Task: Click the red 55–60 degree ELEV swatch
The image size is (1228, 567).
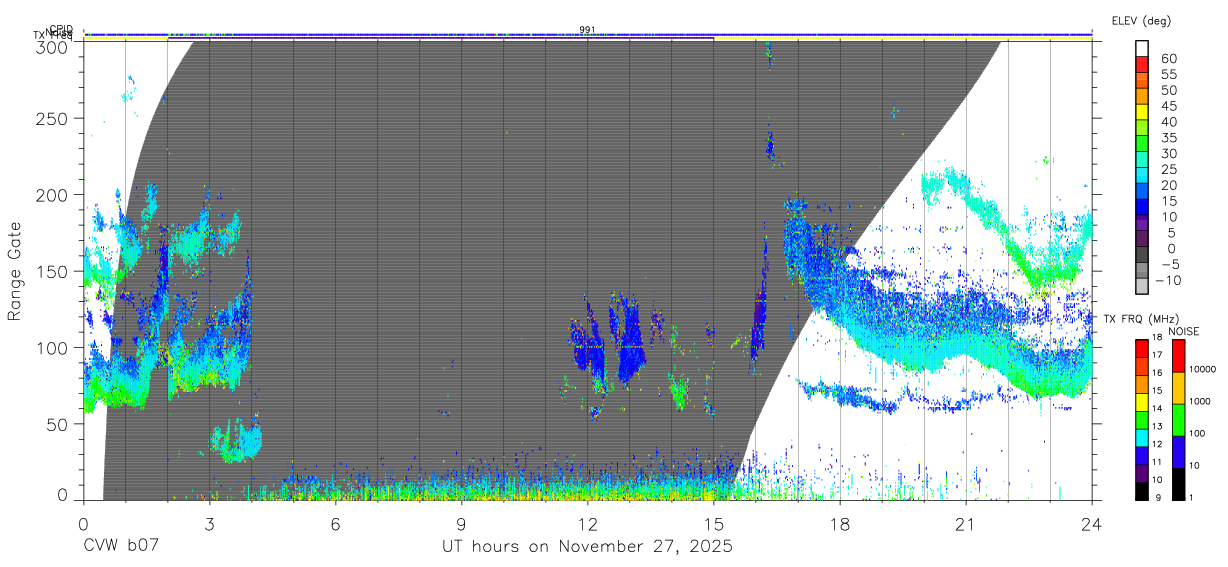Action: 1143,66
